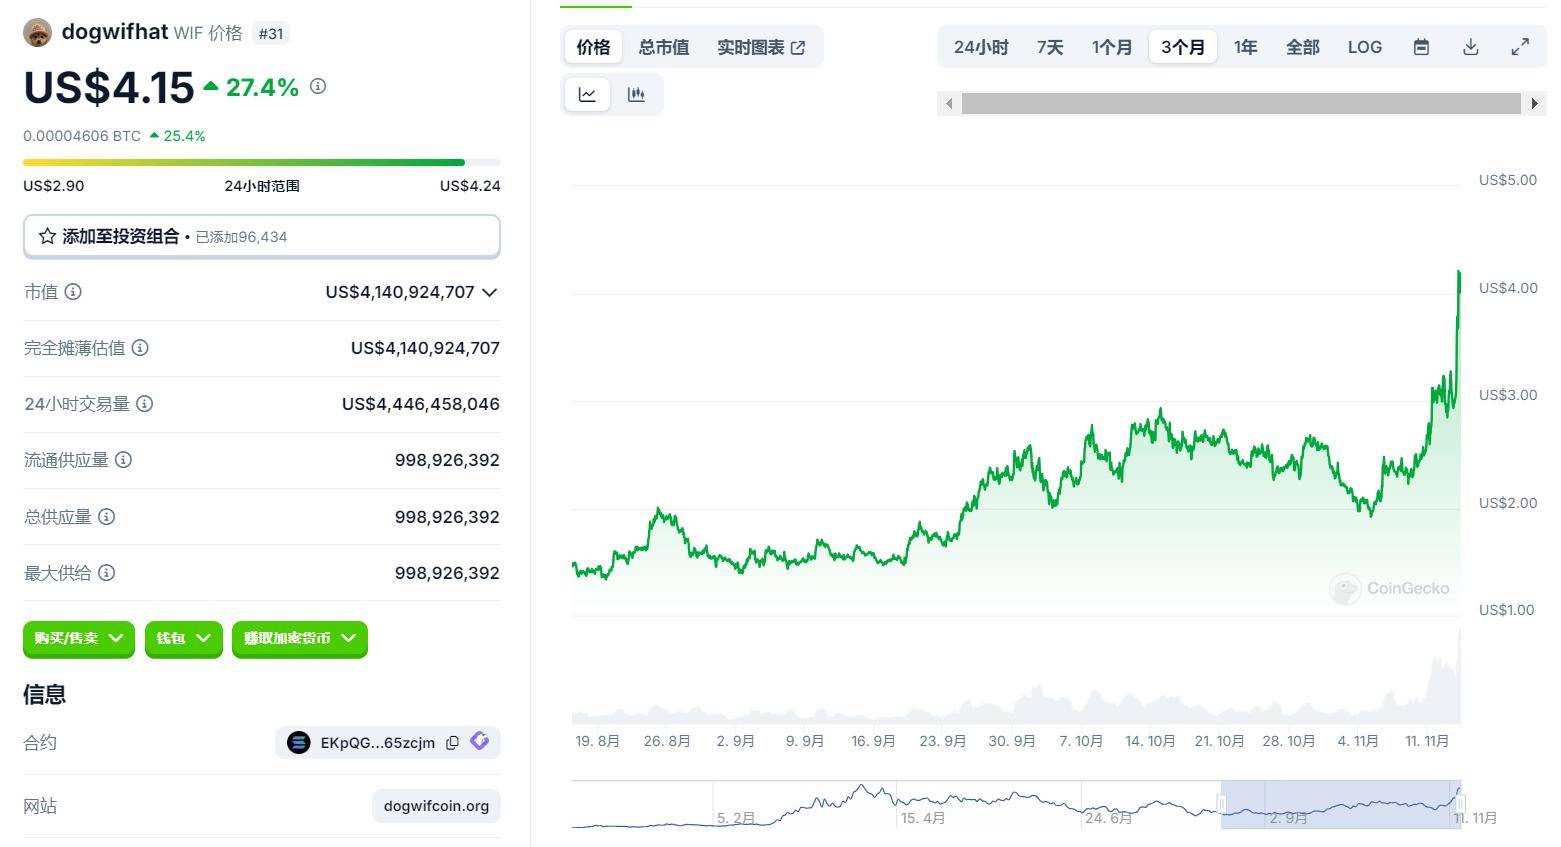Click the info icon beside 27.4%

point(318,87)
